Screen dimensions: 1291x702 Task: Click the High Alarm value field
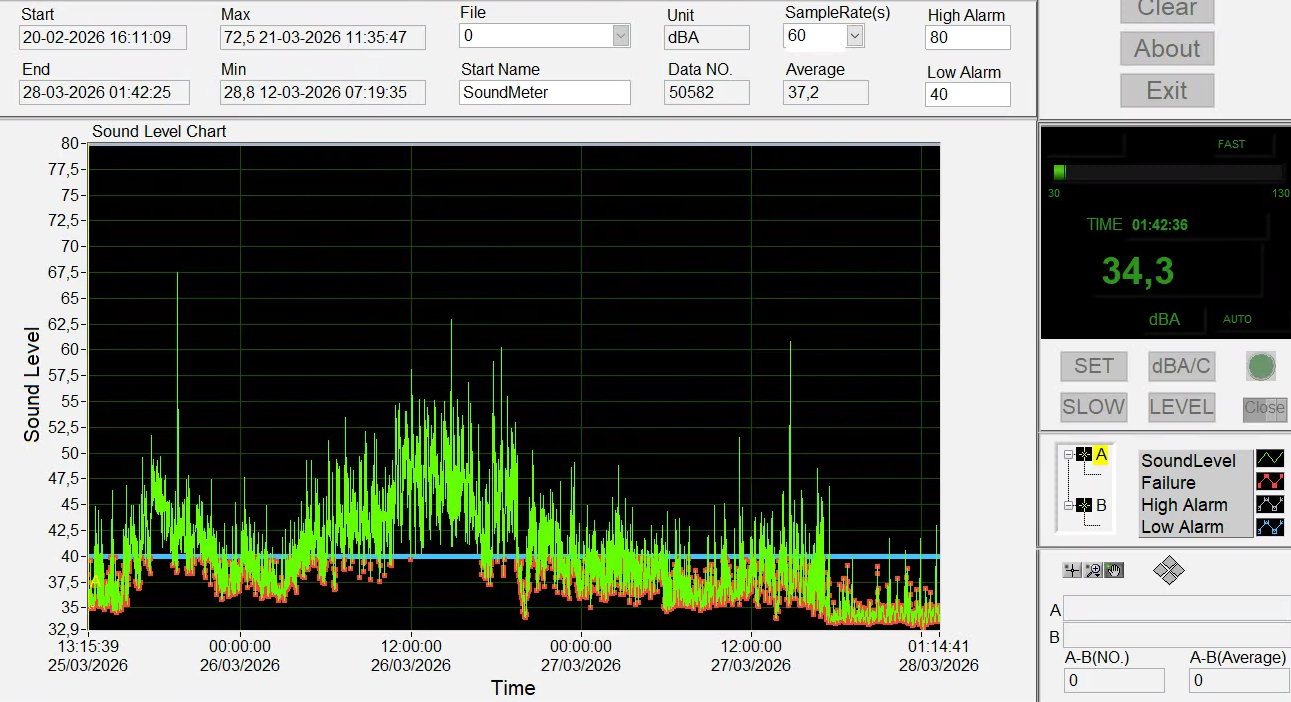967,38
